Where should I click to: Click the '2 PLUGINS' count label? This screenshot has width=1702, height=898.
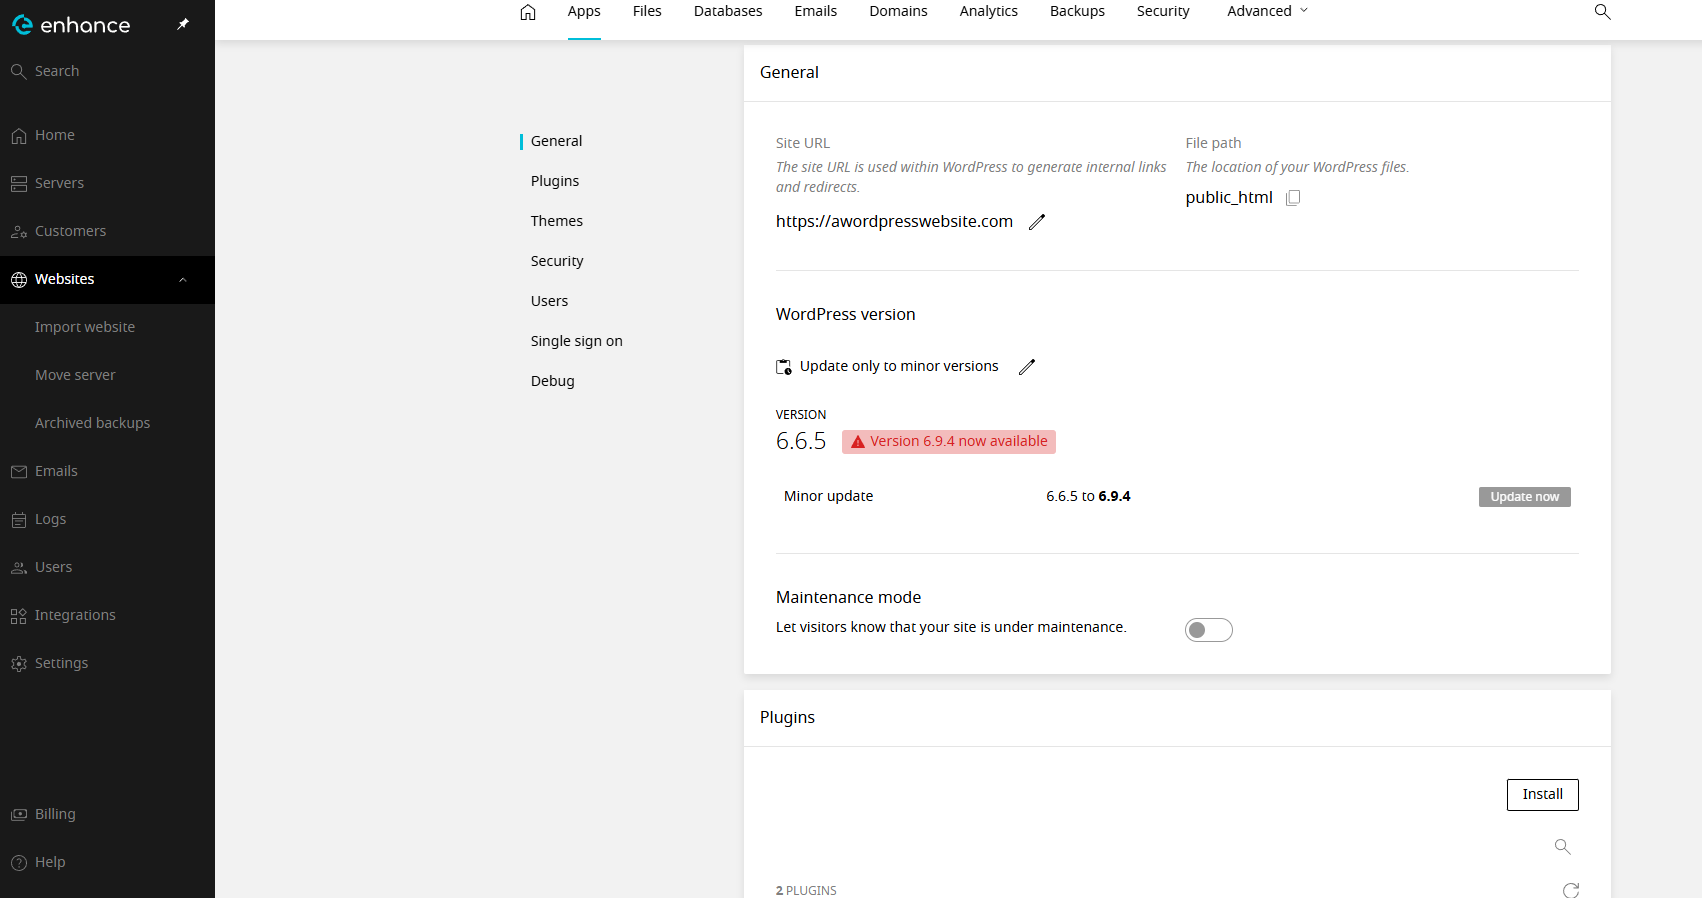[806, 890]
